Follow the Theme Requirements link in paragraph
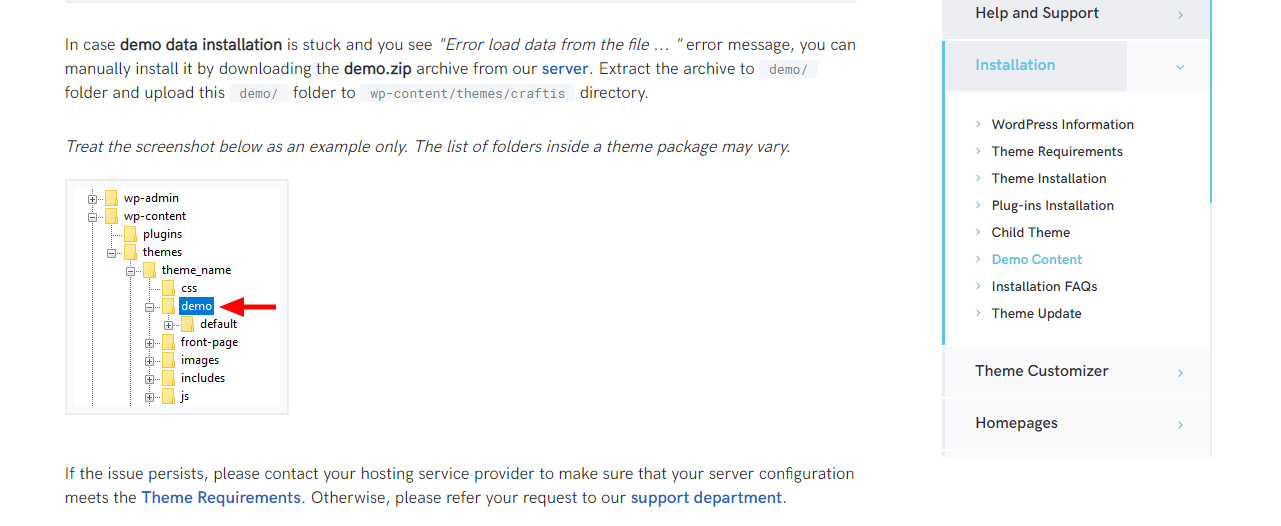The height and width of the screenshot is (526, 1281). tap(221, 497)
